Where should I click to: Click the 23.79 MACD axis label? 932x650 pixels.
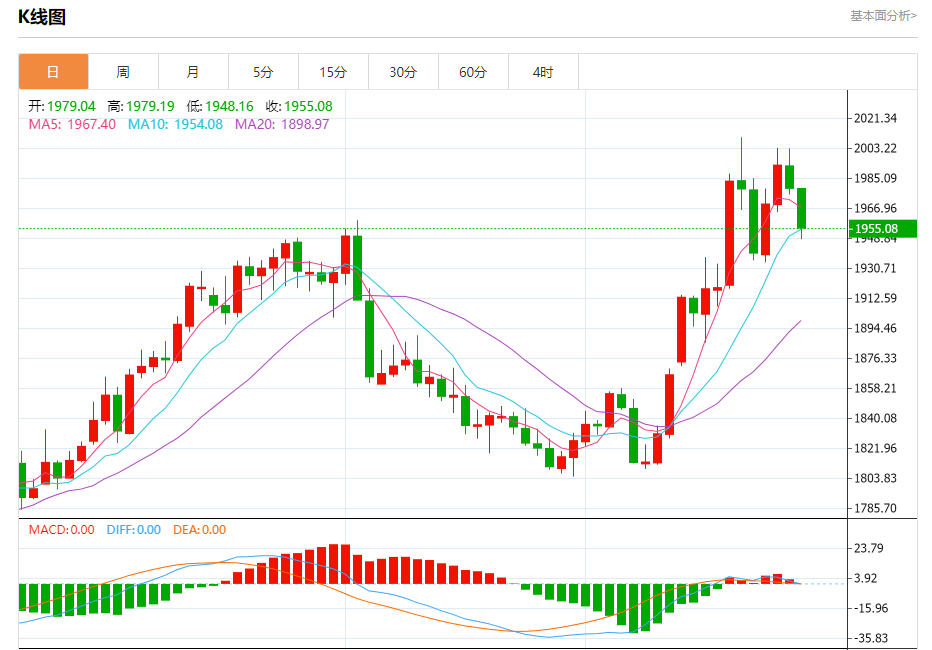coord(868,548)
